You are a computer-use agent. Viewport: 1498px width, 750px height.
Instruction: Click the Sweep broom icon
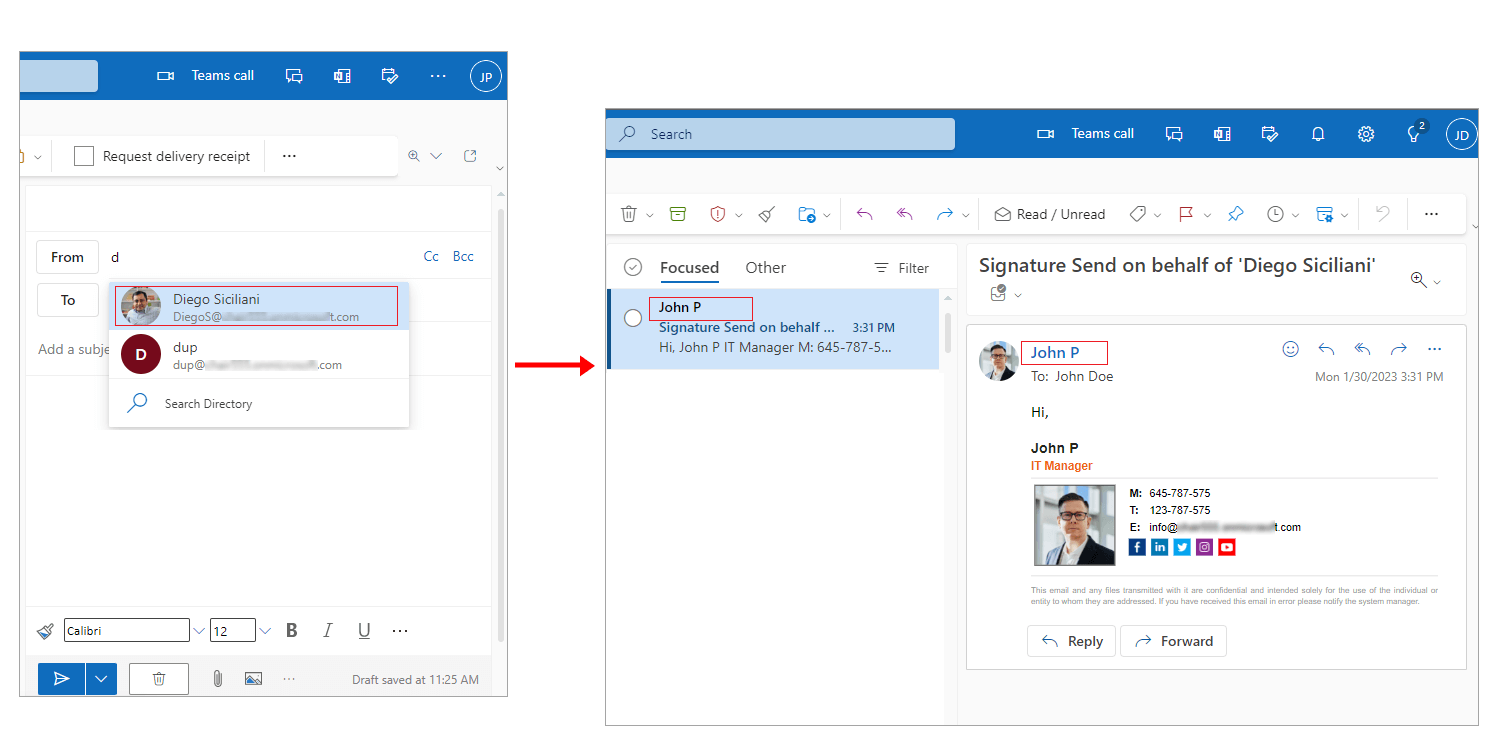tap(767, 214)
